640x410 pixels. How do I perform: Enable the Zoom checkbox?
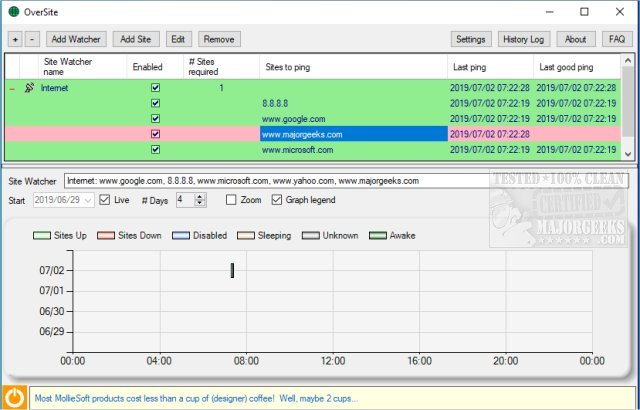(x=231, y=200)
